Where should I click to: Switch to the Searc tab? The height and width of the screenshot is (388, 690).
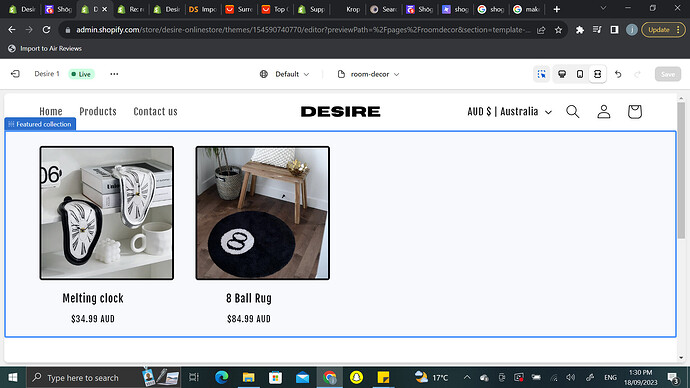(x=383, y=9)
